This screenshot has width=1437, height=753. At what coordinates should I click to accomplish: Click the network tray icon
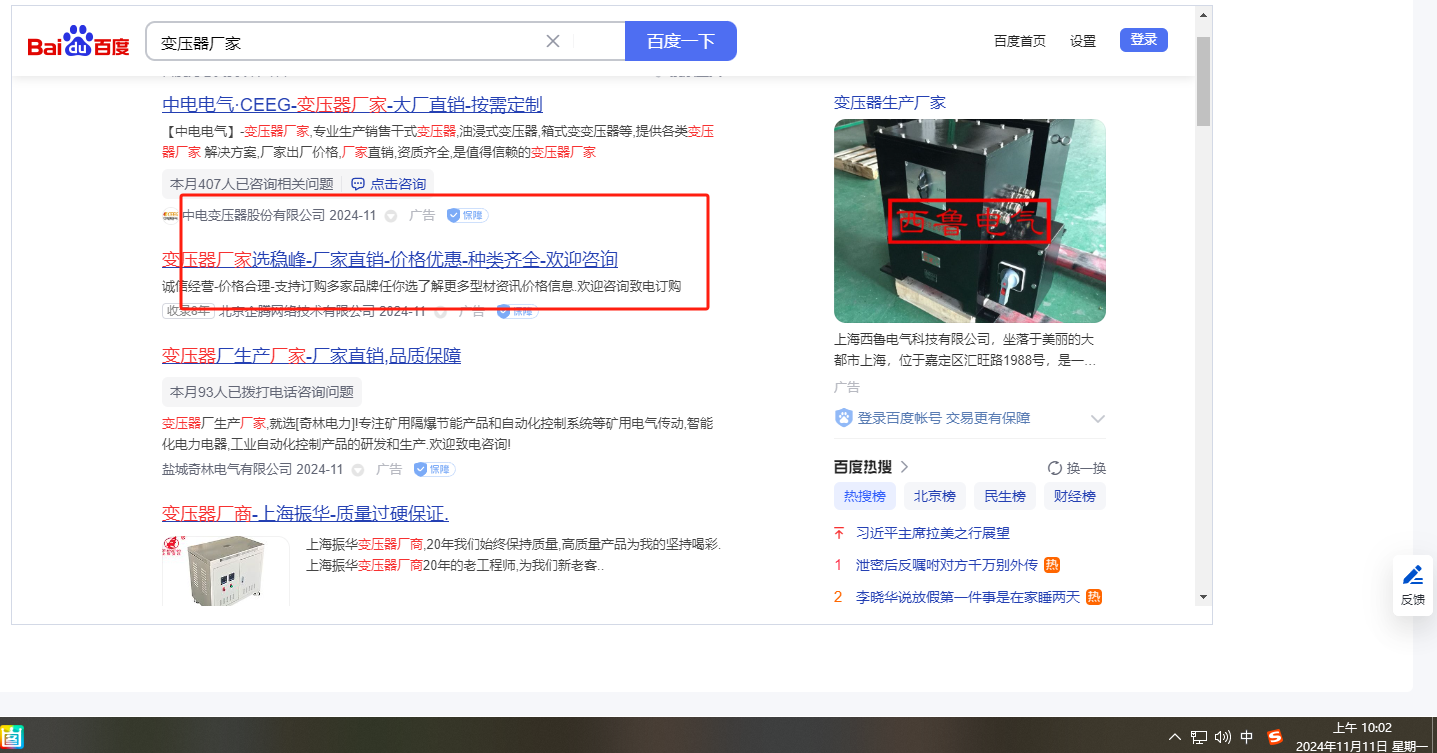pos(1199,737)
